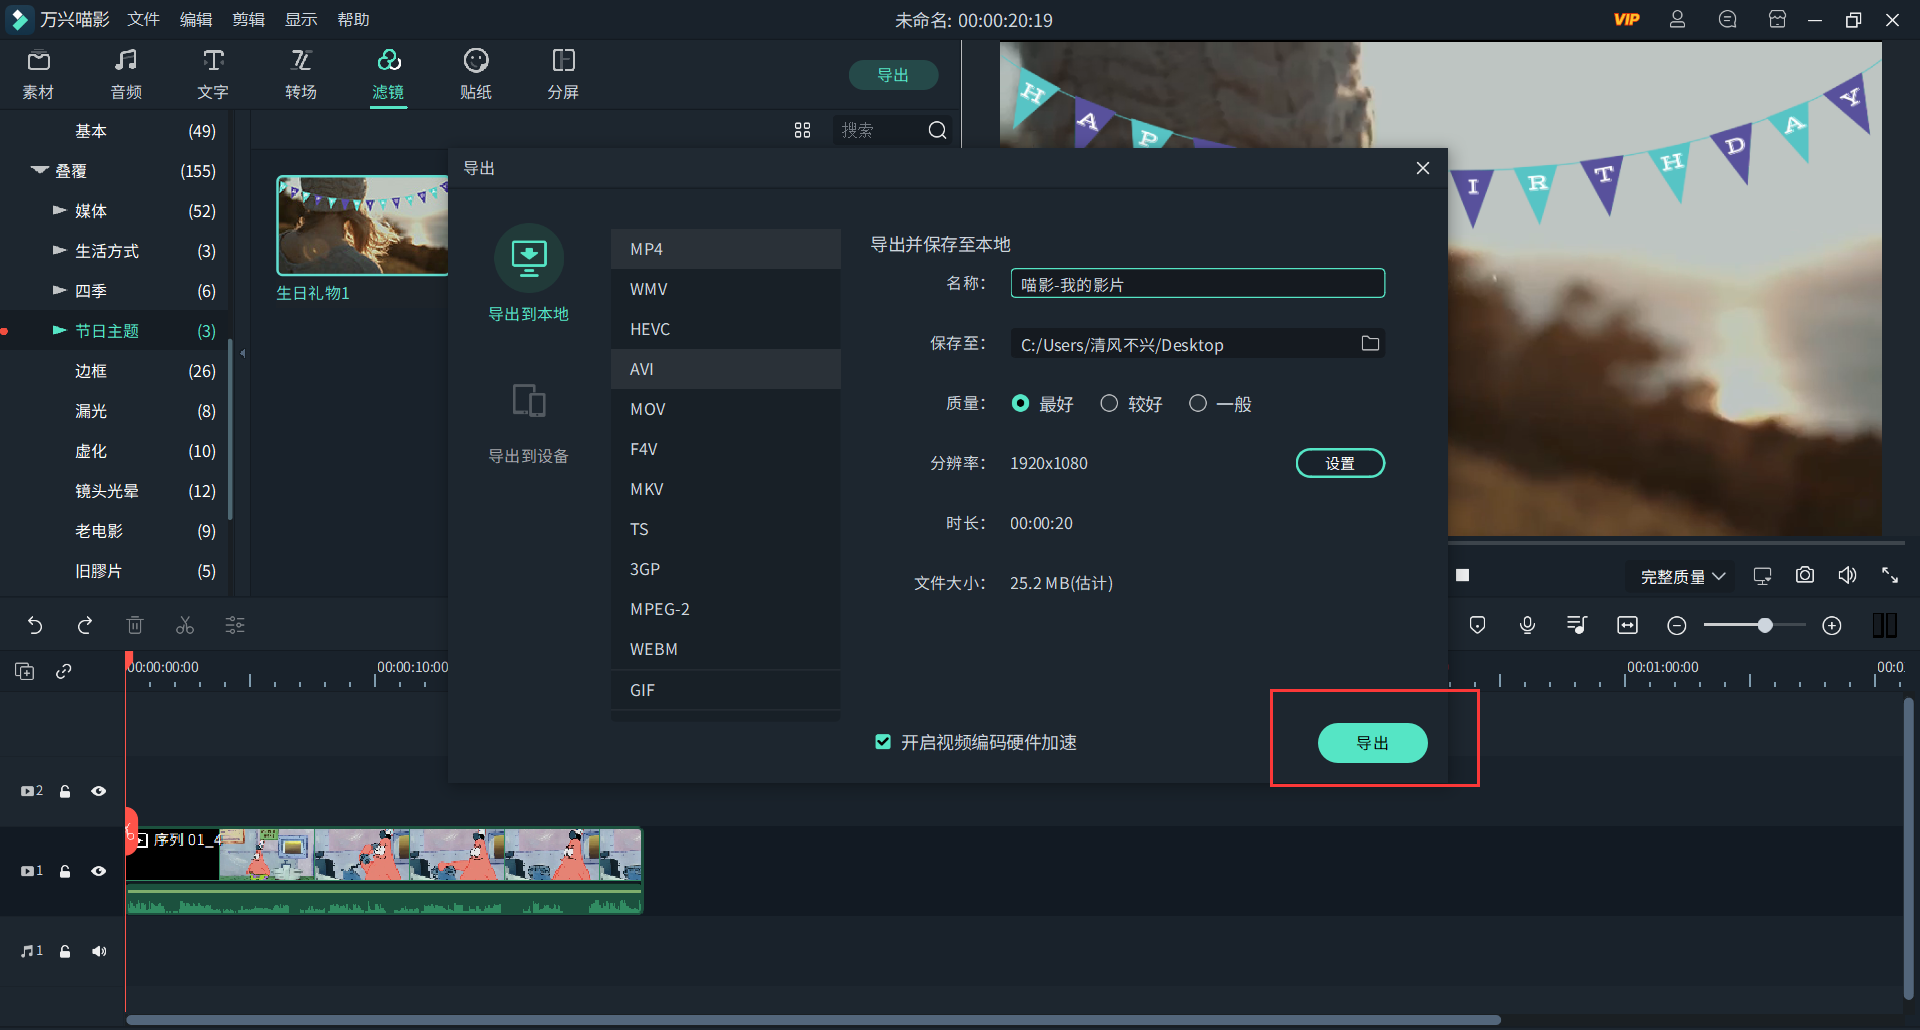The width and height of the screenshot is (1920, 1030).
Task: Uncheck 开启视频编码硬件加速 hardware acceleration
Action: click(883, 741)
